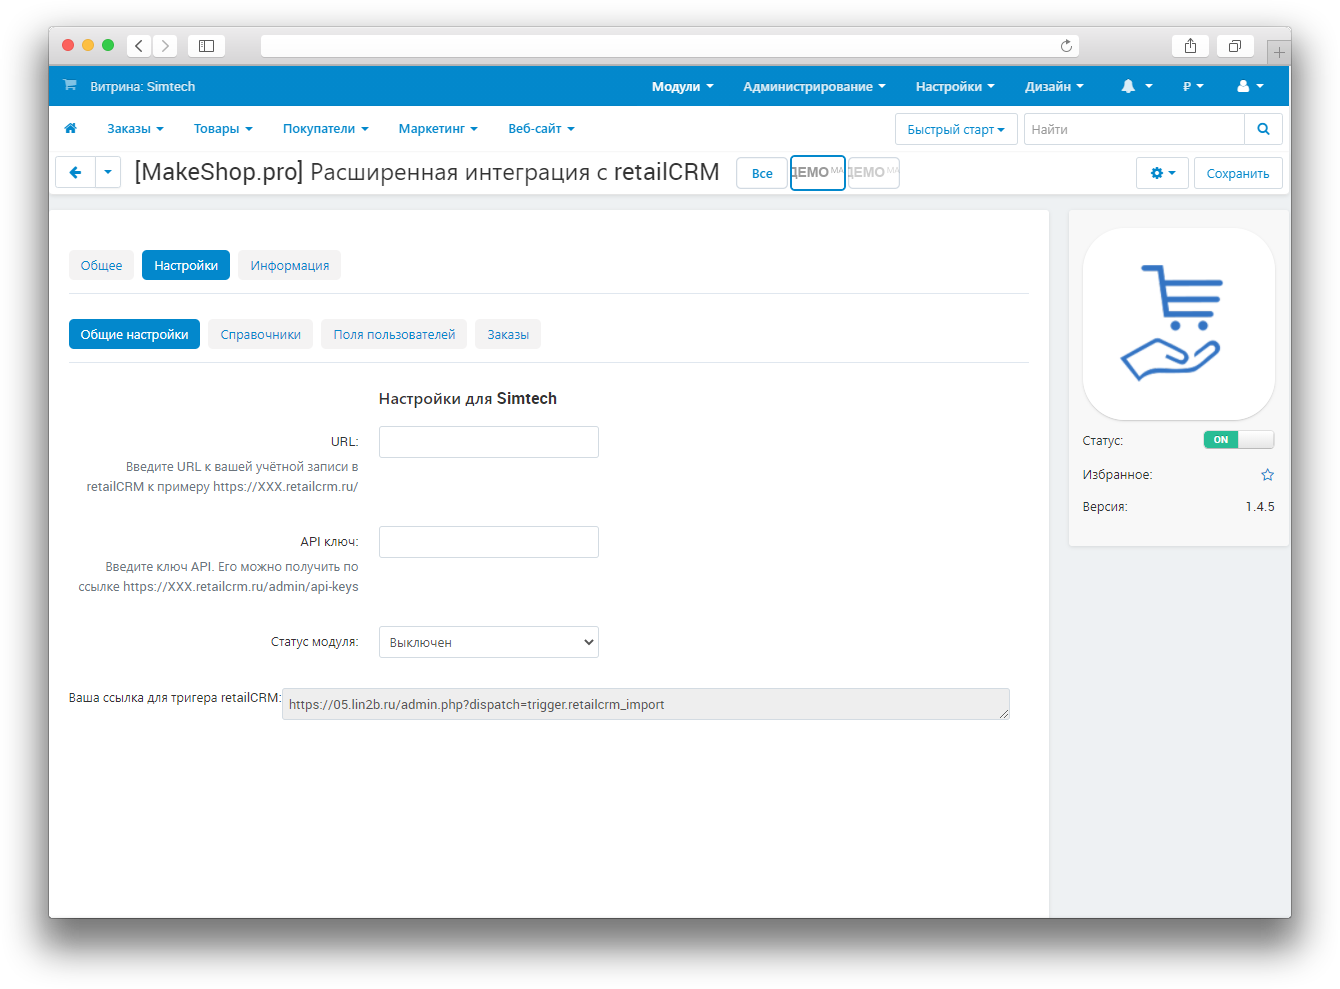Open the Информация tab
The image size is (1340, 989).
(289, 265)
